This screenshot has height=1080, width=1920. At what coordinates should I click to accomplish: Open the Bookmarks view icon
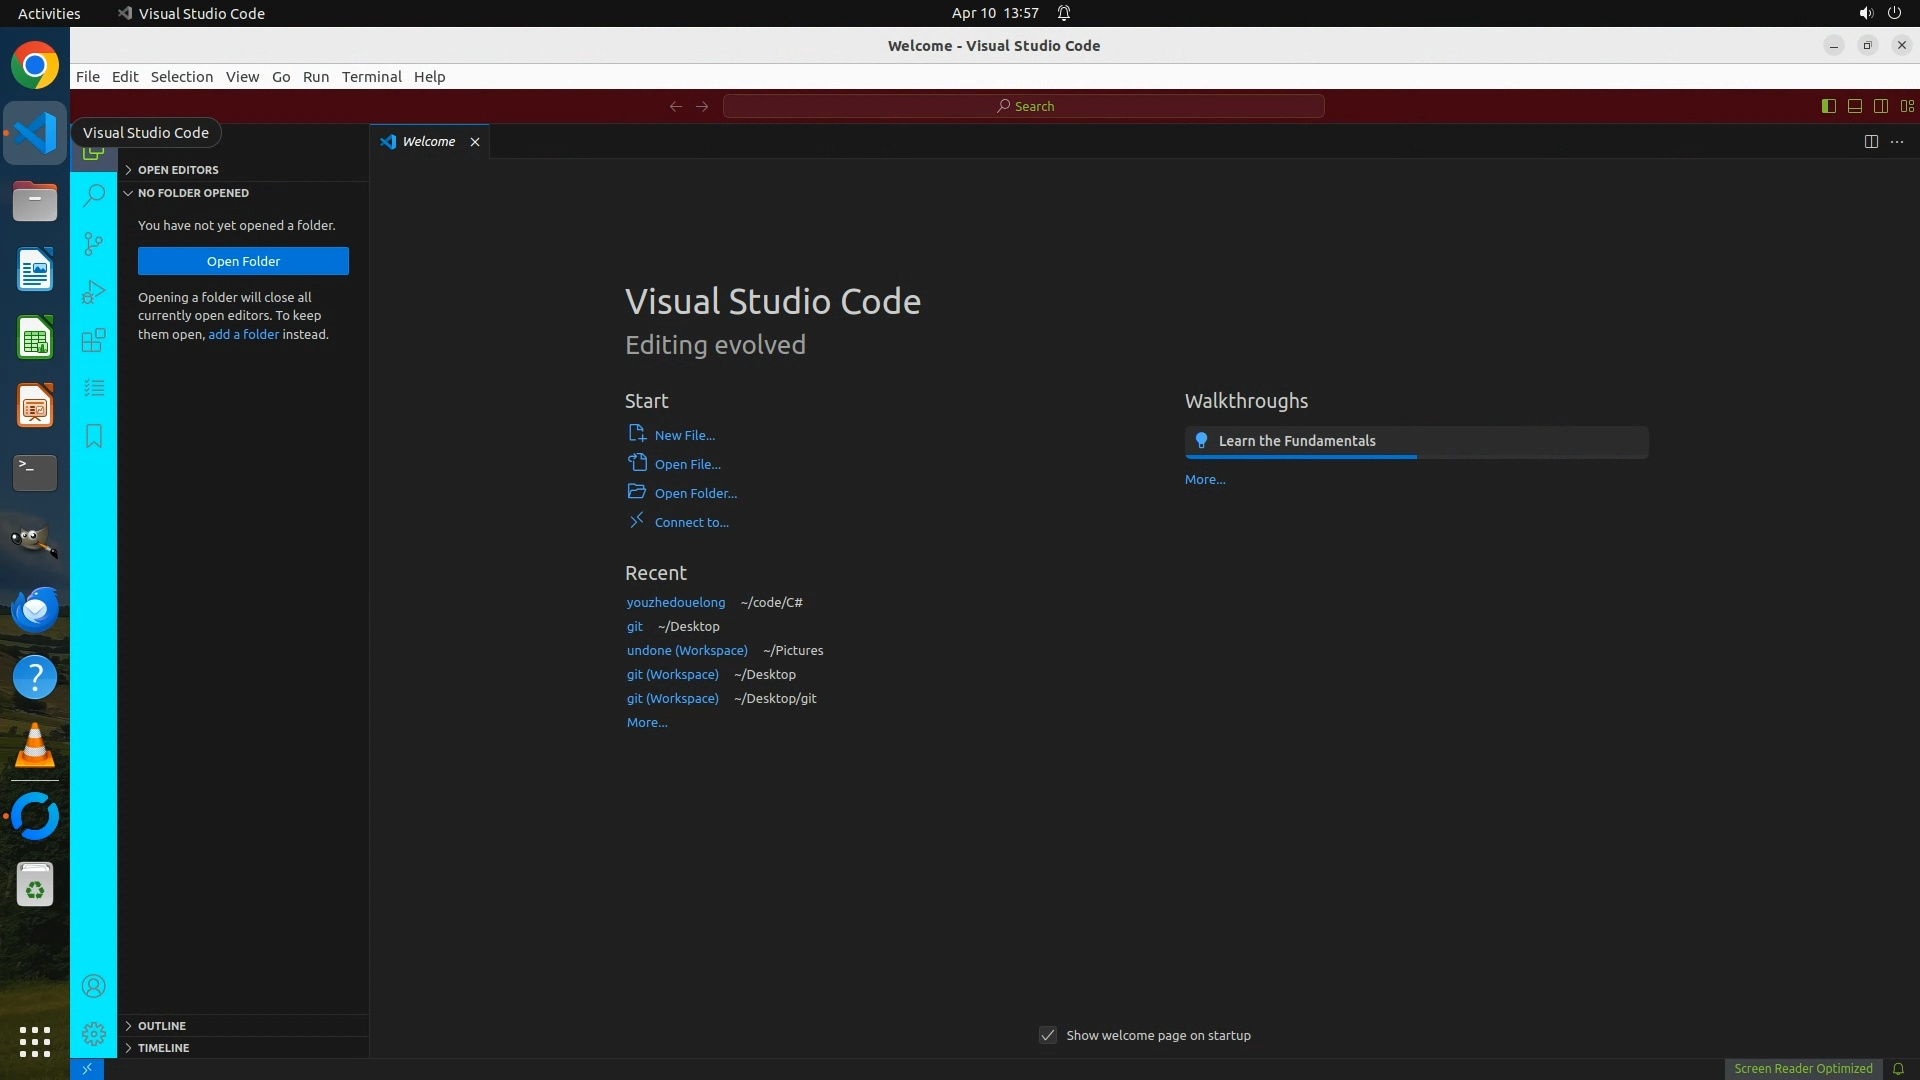point(94,436)
